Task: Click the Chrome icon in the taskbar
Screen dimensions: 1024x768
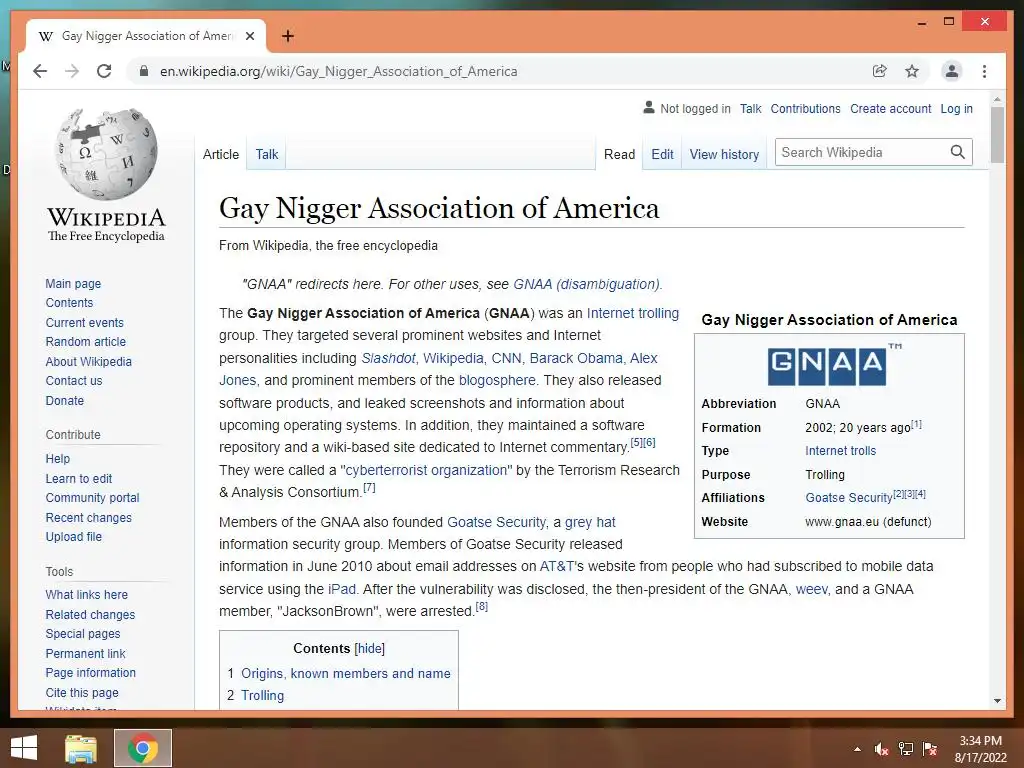Action: tap(143, 748)
